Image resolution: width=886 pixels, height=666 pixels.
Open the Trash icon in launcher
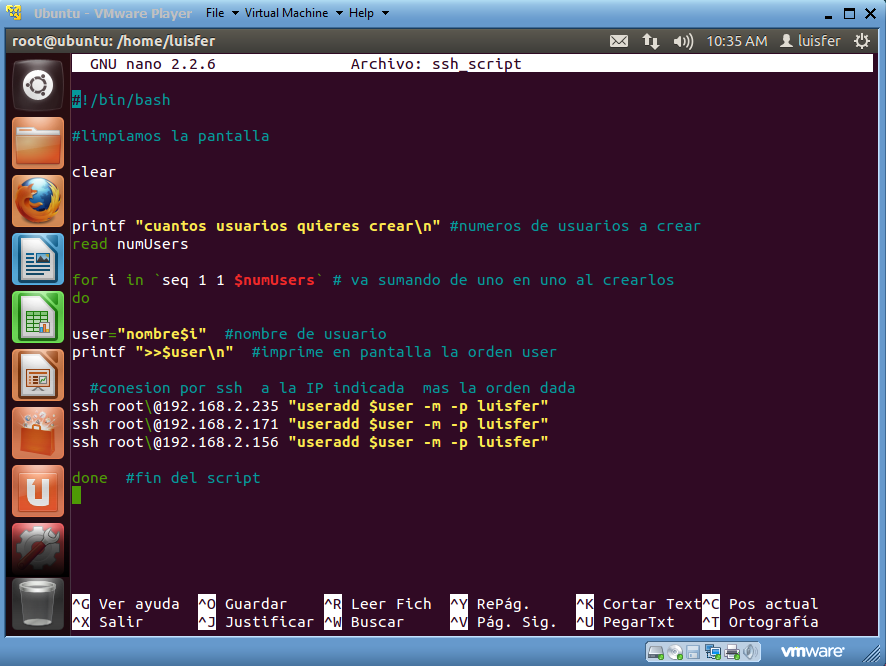coord(37,603)
